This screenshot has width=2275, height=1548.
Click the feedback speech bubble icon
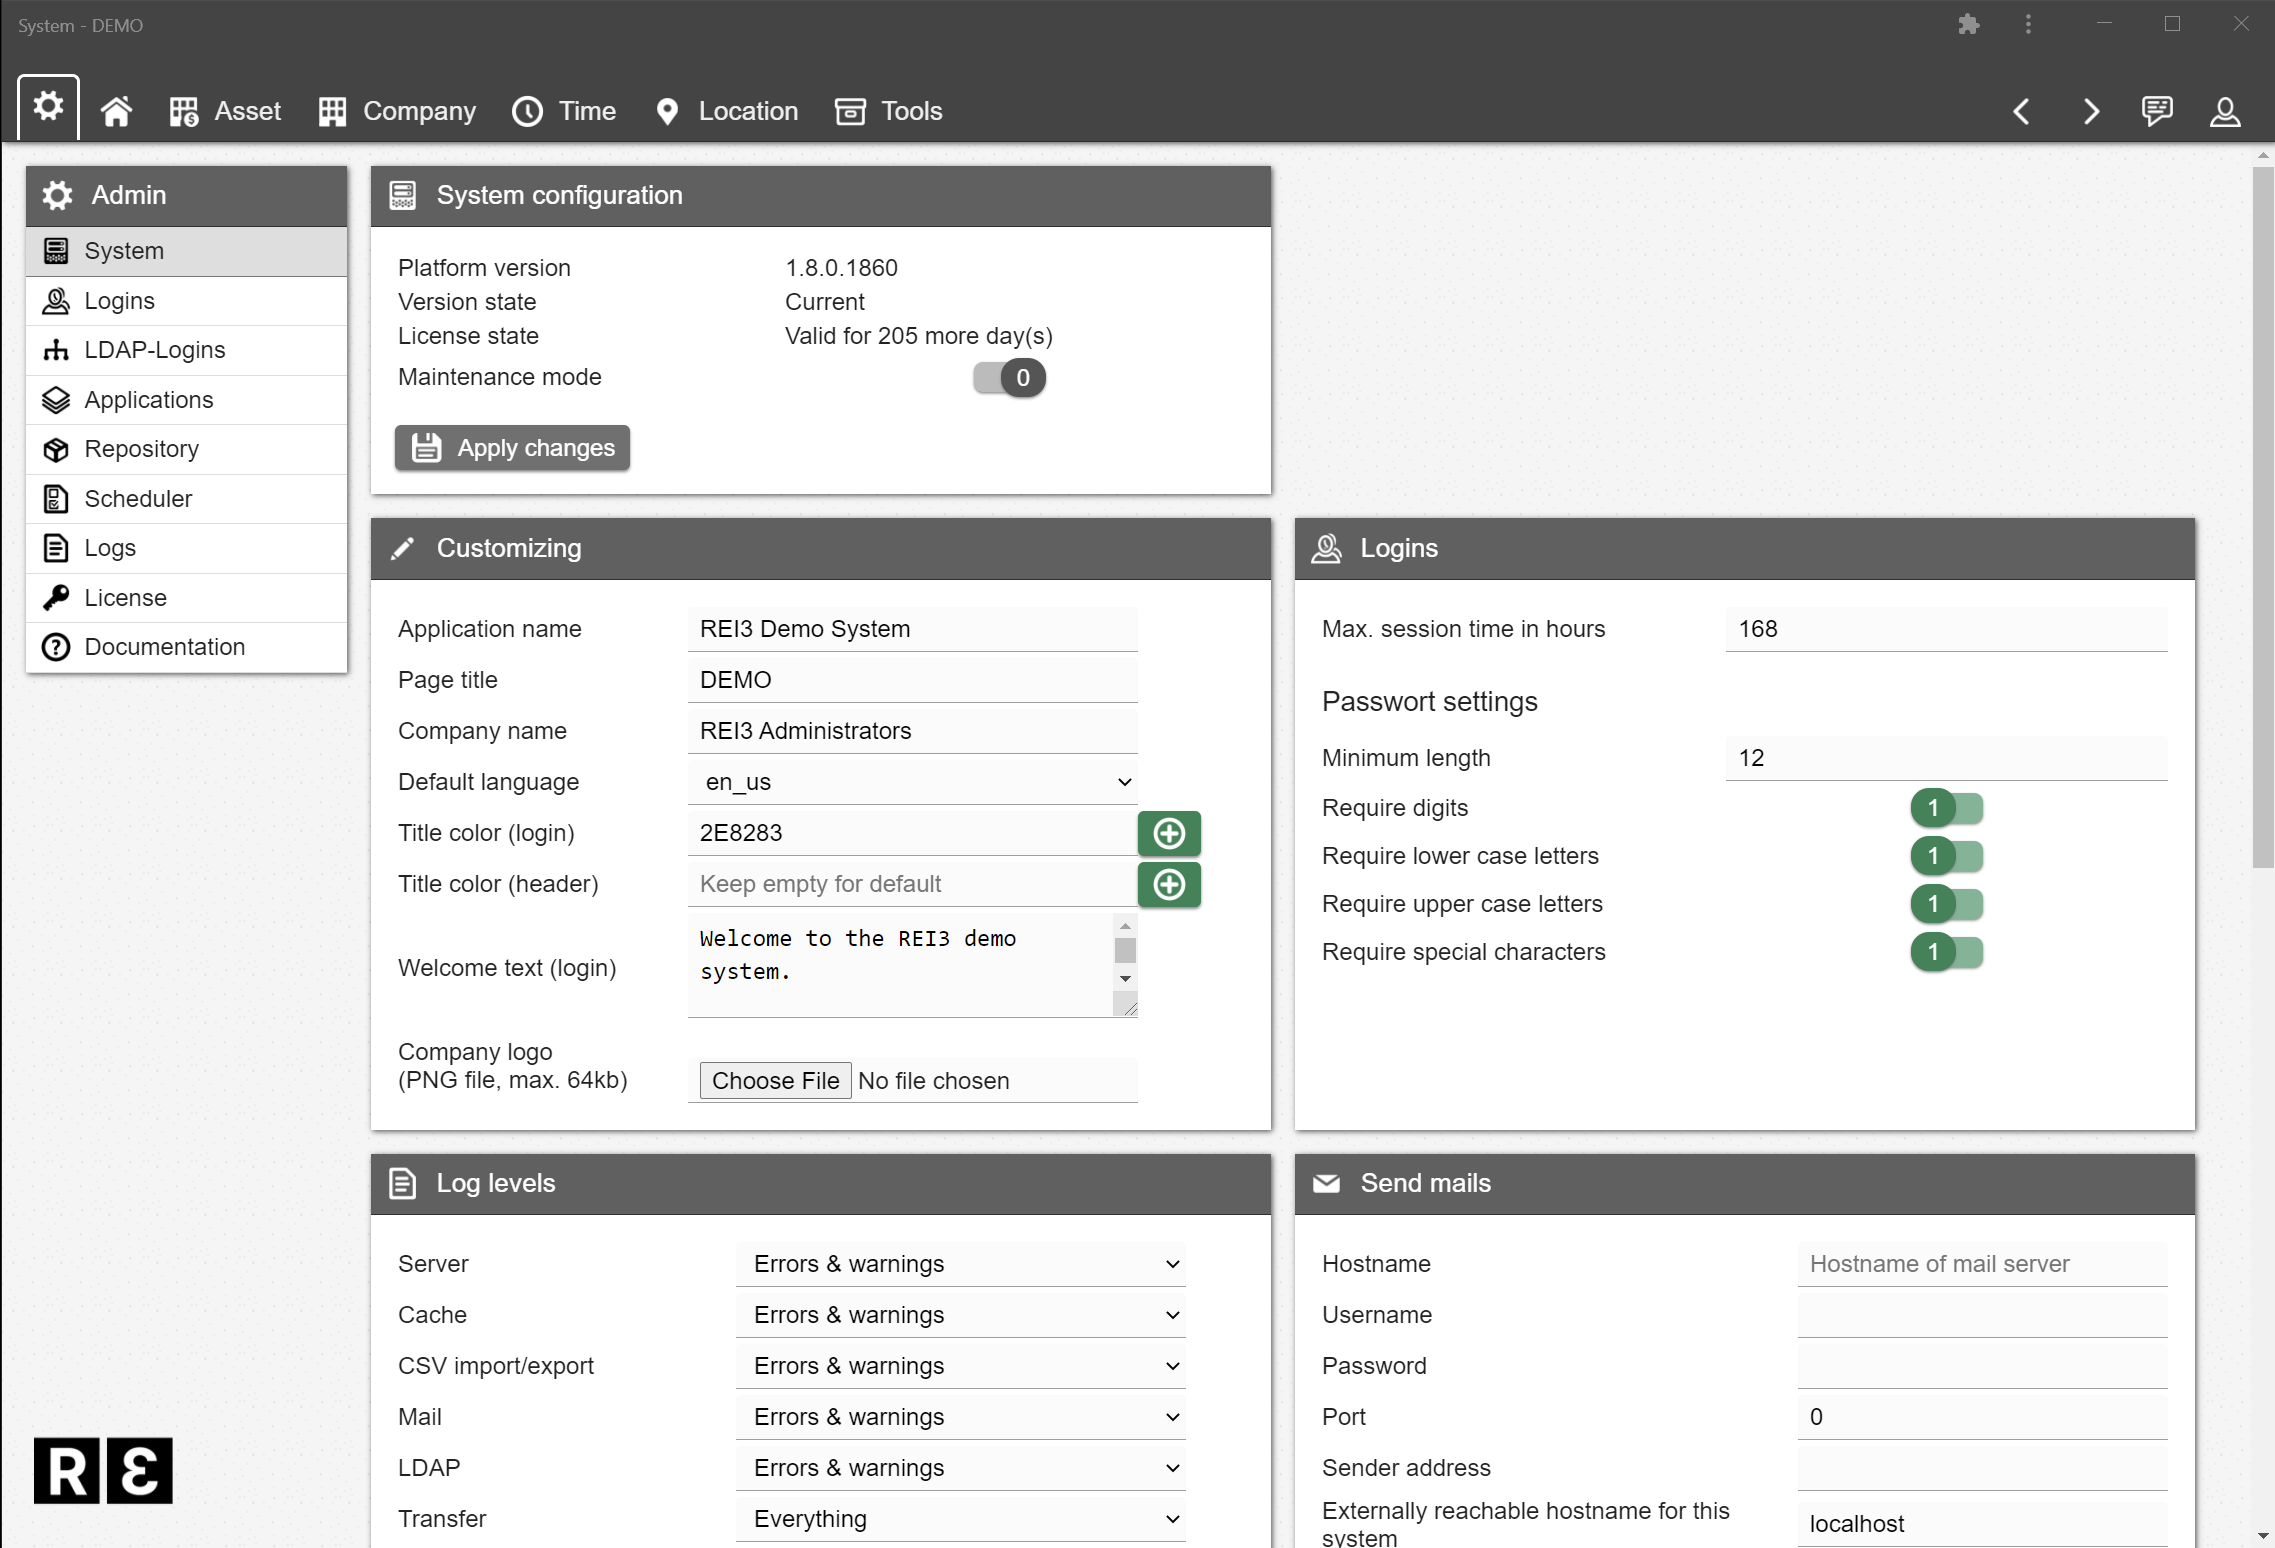2157,111
